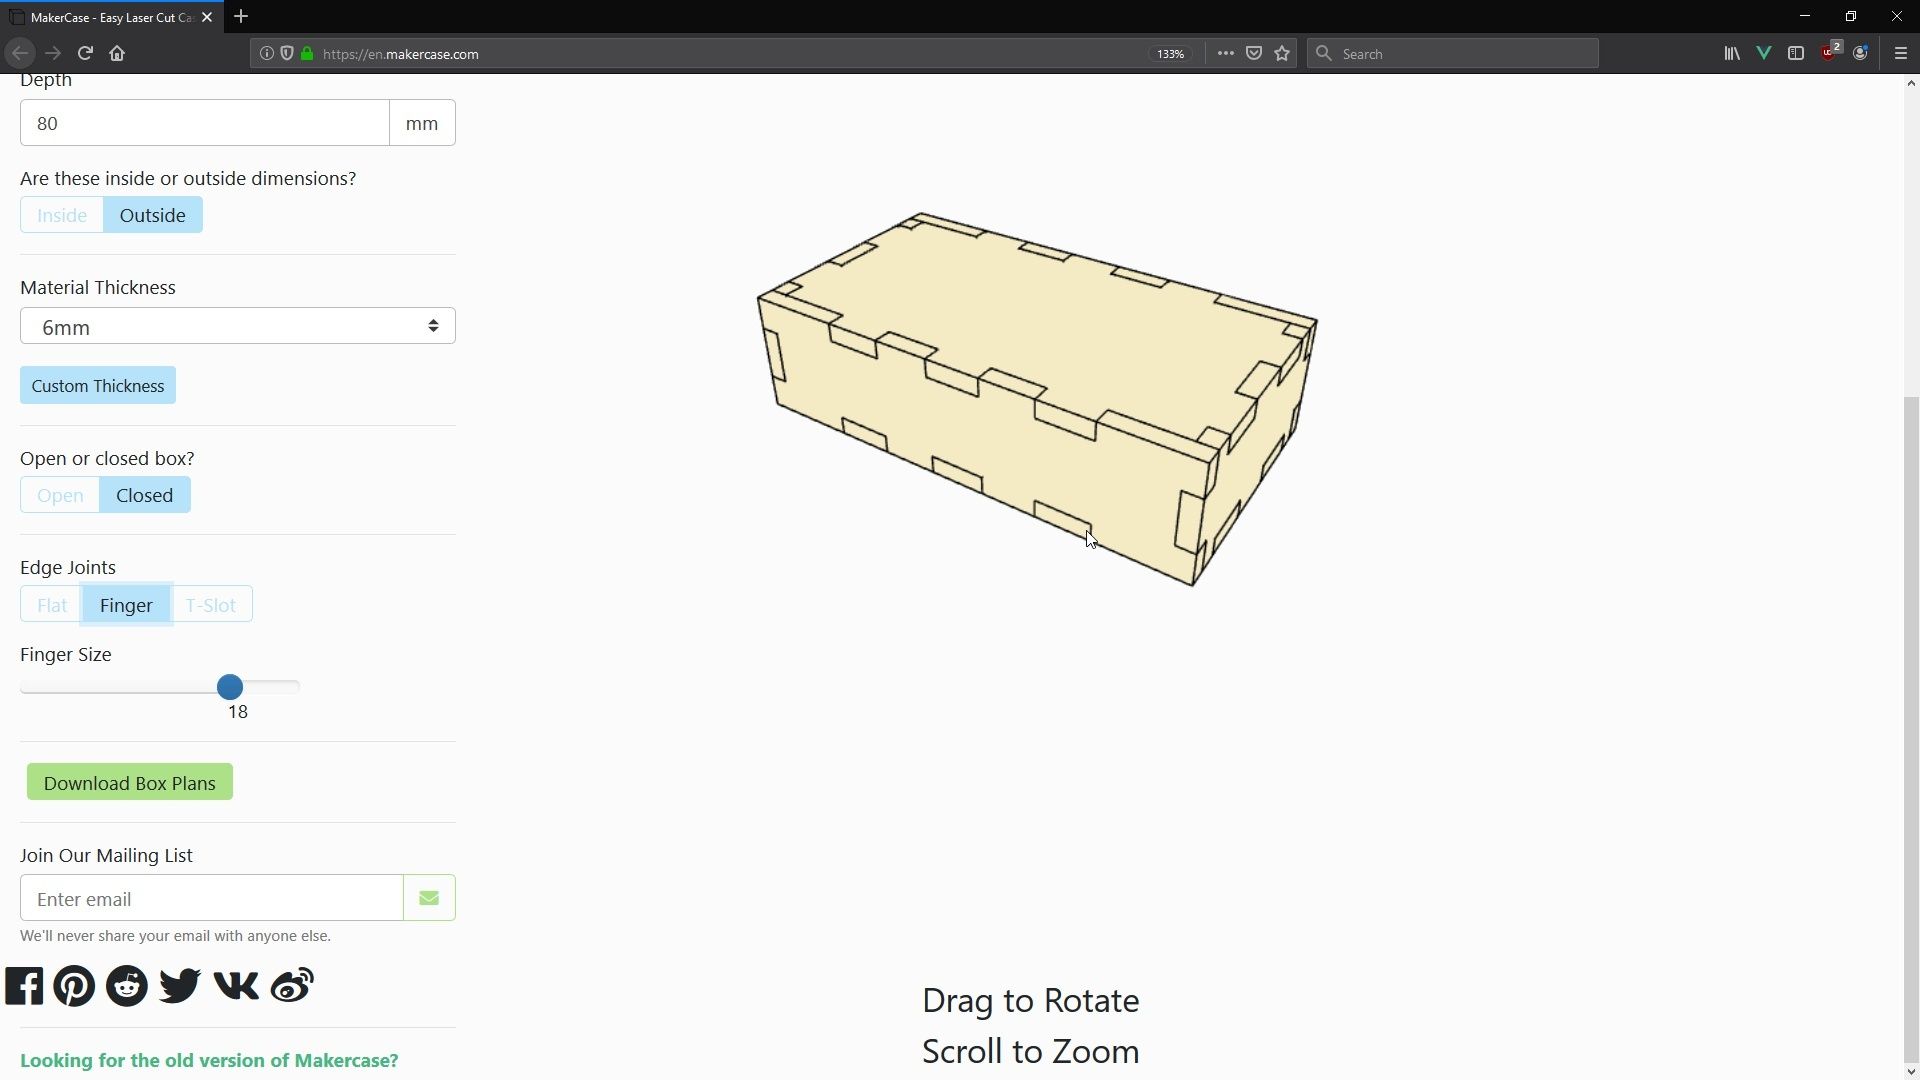Click Download Box Plans
The image size is (1920, 1080).
point(129,781)
